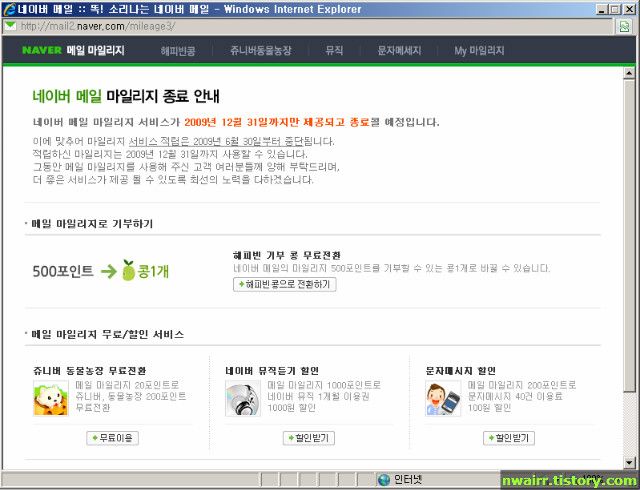Click 할인받기 under 문자메시지 할인

pyautogui.click(x=509, y=438)
